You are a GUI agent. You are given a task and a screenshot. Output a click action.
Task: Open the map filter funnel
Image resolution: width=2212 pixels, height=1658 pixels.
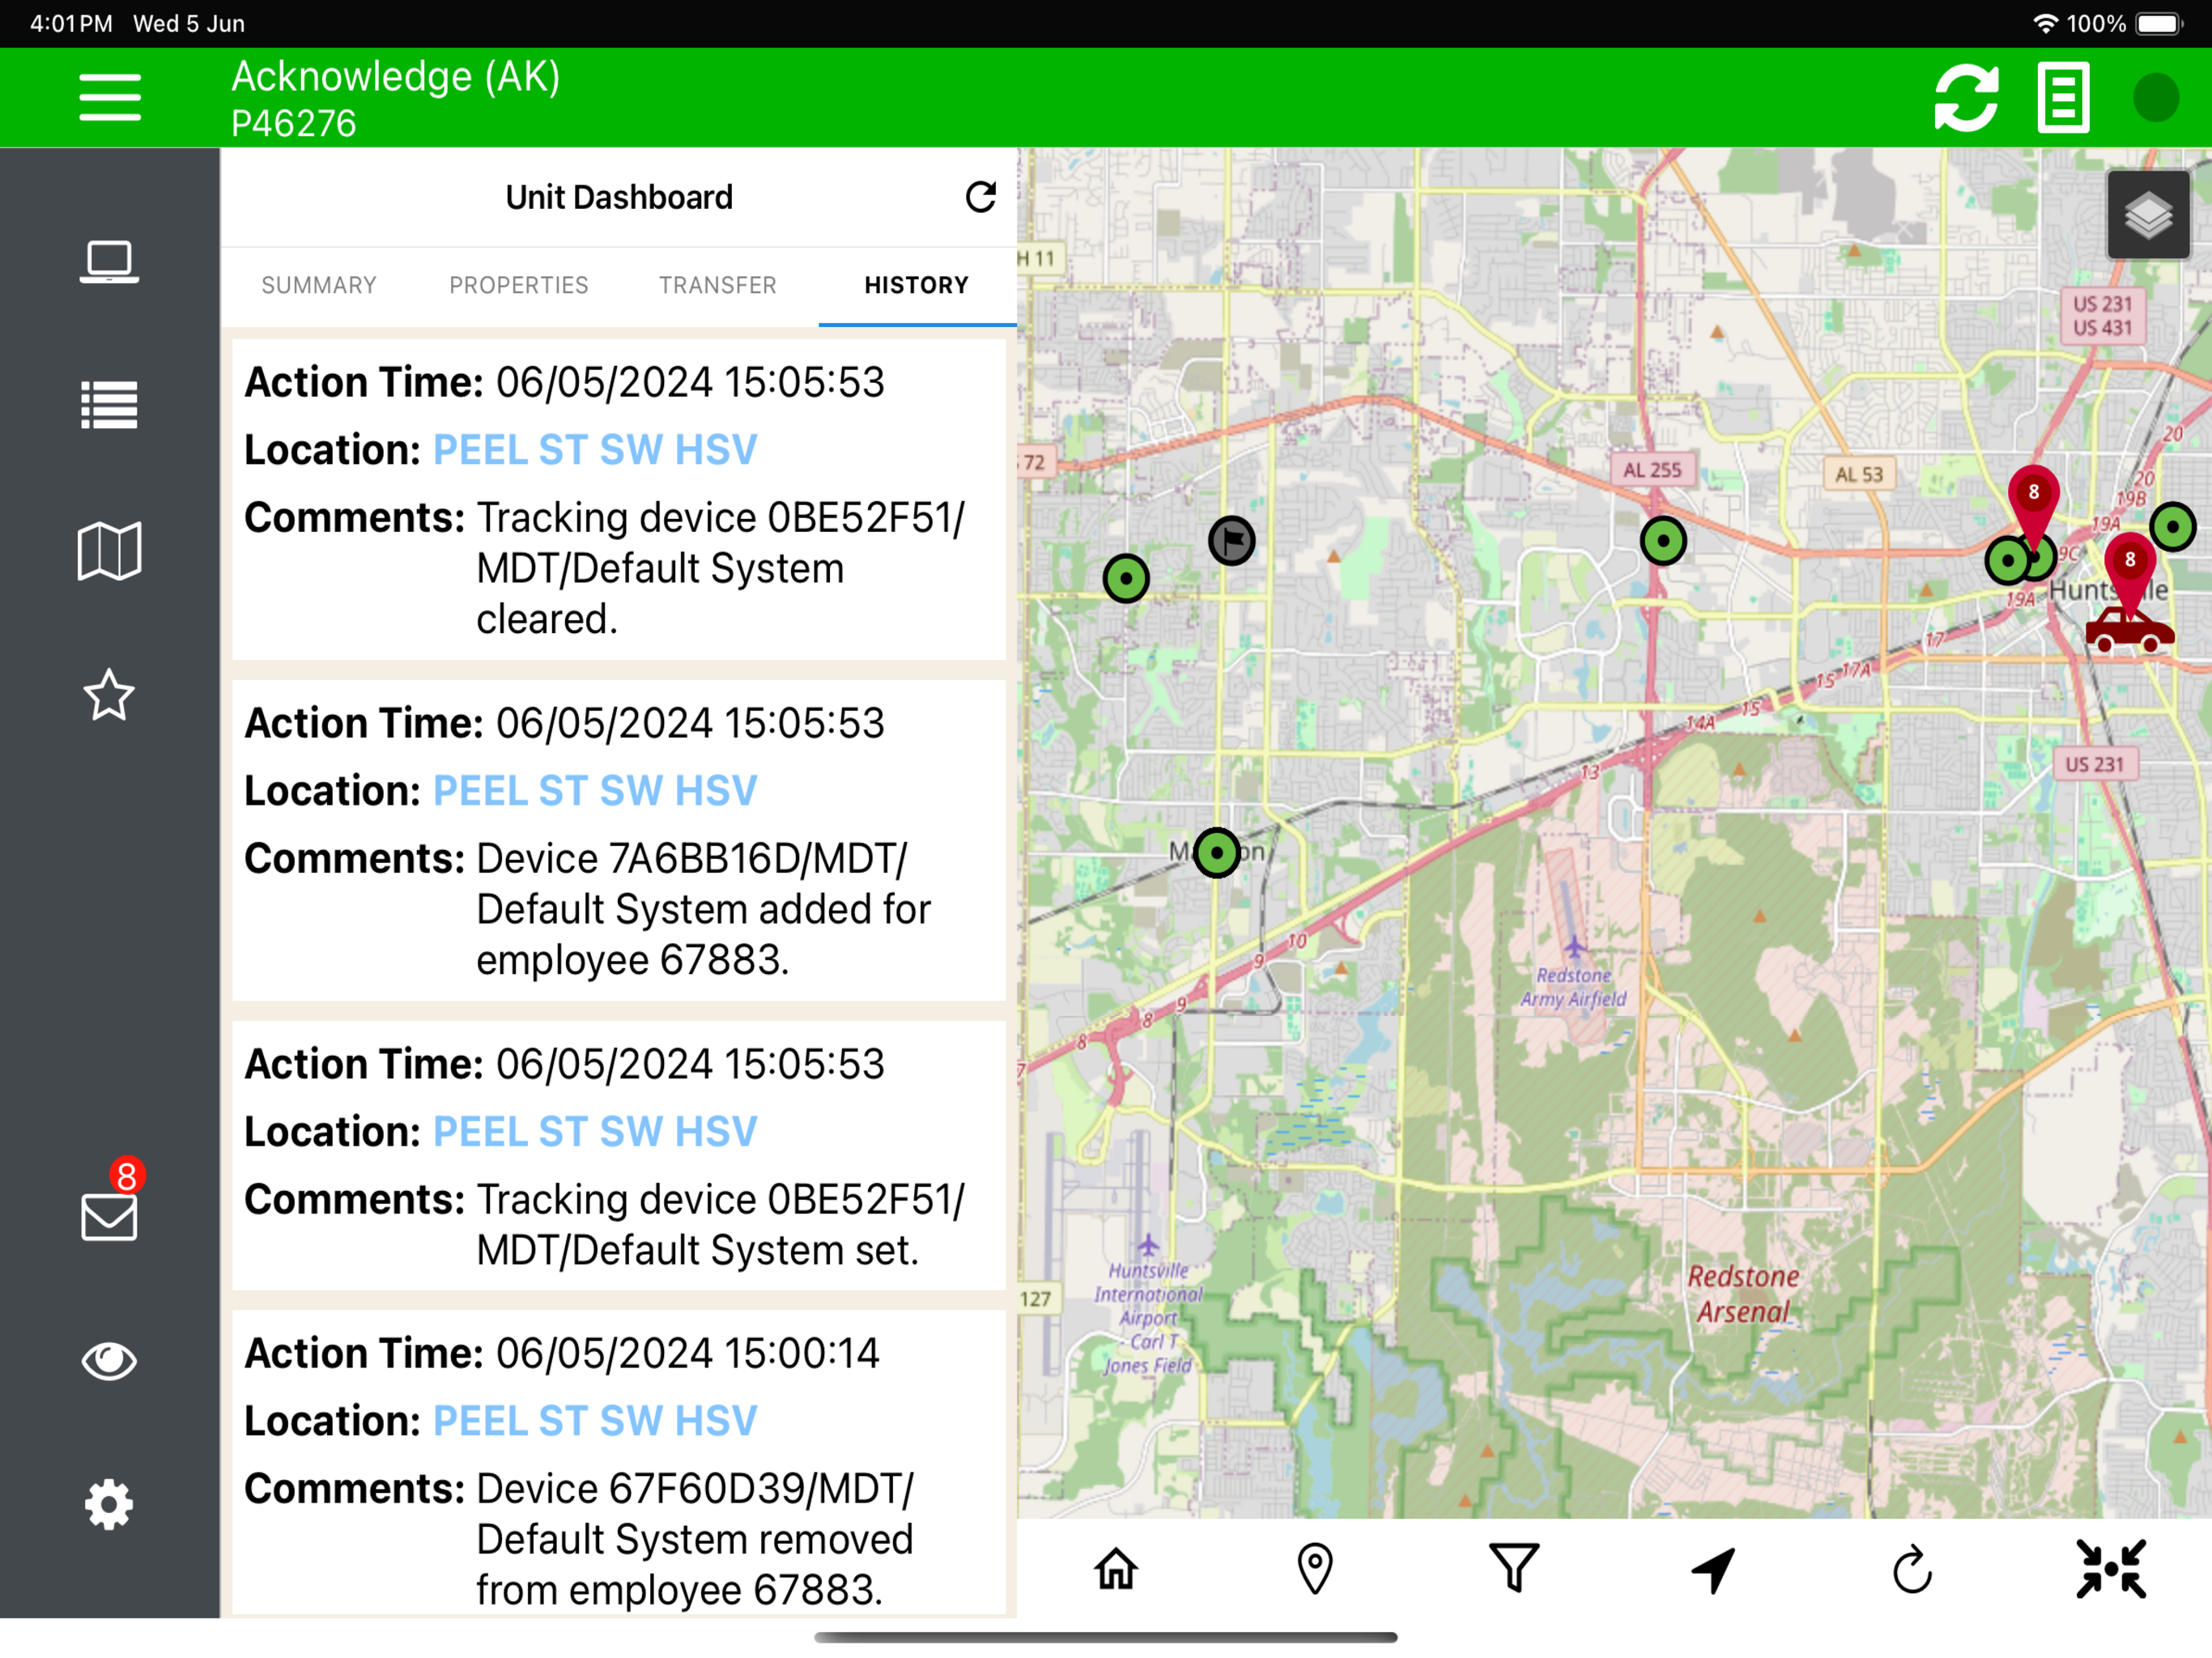[1514, 1568]
